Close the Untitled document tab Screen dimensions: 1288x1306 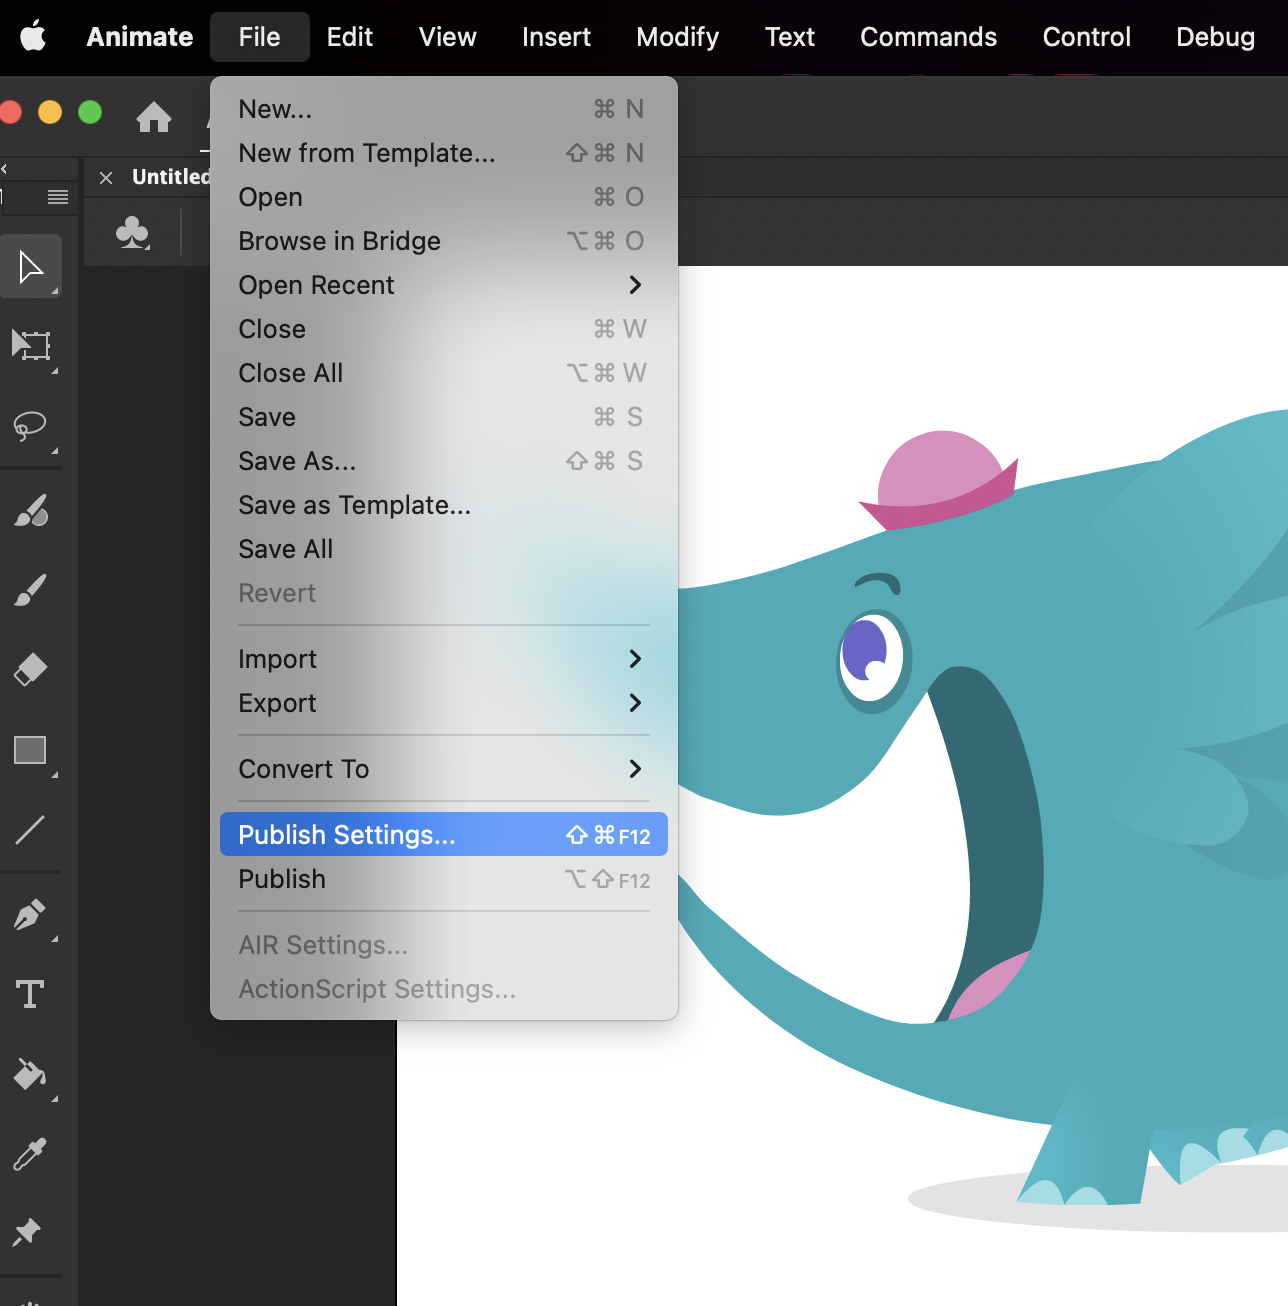(x=106, y=178)
